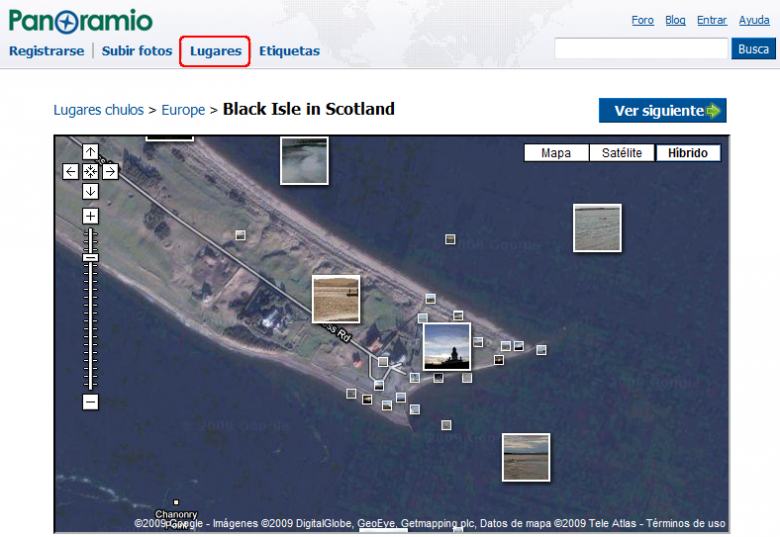Click small photo marker on golf course
The height and width of the screenshot is (537, 780).
240,235
